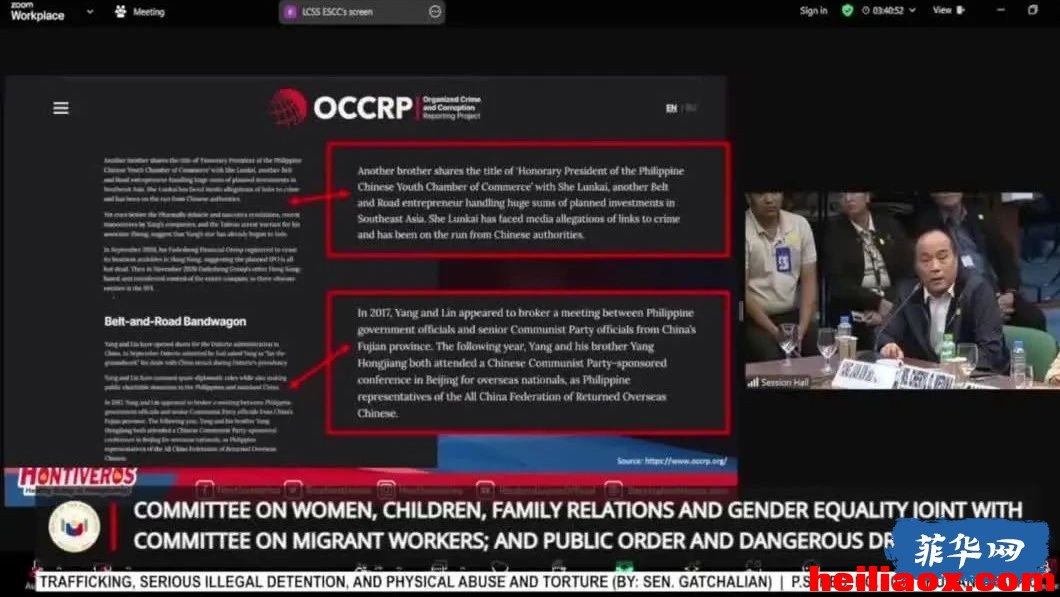Click the meeting timer 03:40:52

coord(888,11)
